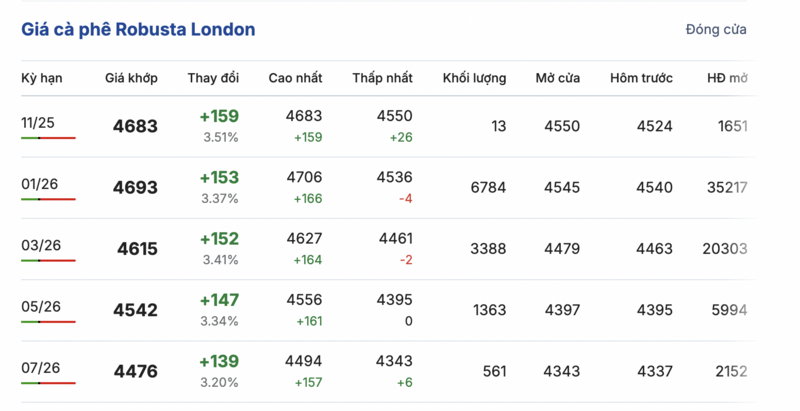Click the "Đóng cửa" market status label
Viewport: 800px width, 411px height.
(716, 30)
